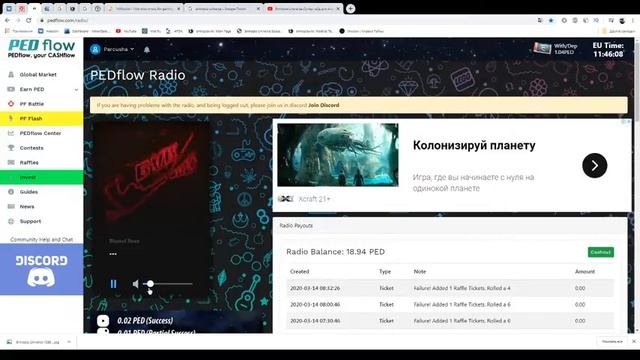The height and width of the screenshot is (360, 640).
Task: Click the Contests trophy icon
Action: (11, 148)
